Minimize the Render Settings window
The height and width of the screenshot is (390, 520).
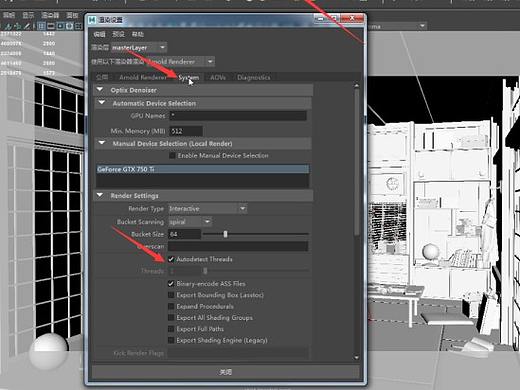coord(320,19)
